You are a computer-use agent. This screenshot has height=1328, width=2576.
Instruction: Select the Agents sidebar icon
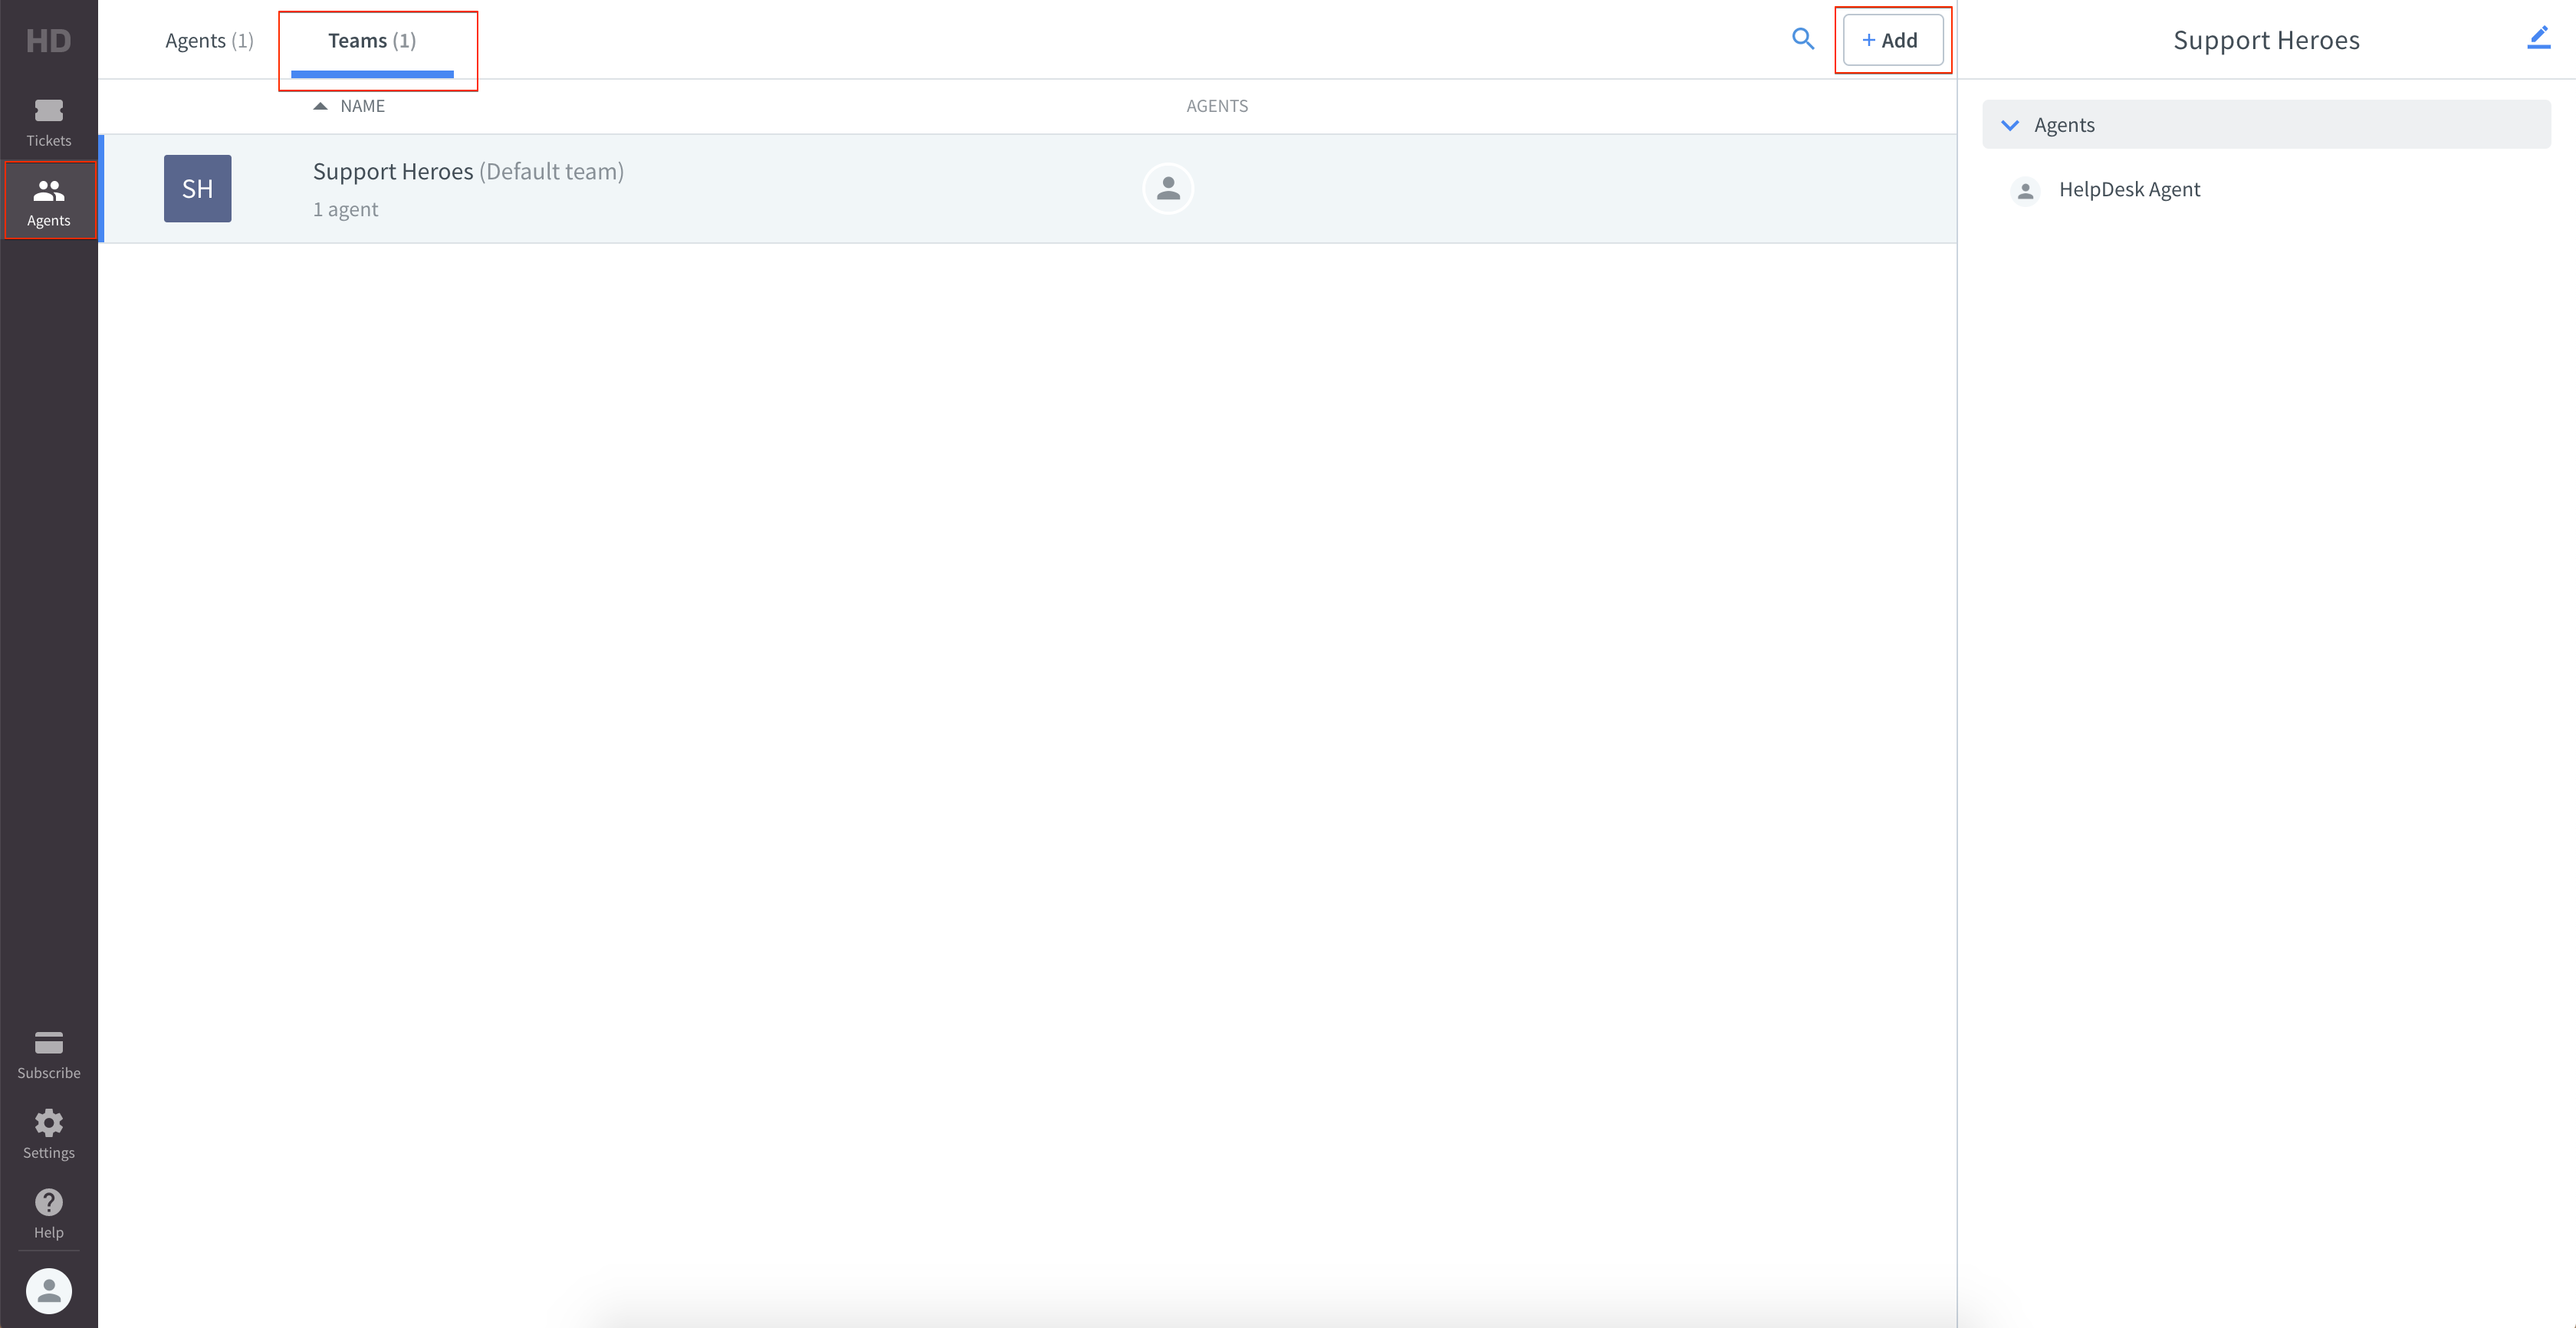pyautogui.click(x=48, y=200)
